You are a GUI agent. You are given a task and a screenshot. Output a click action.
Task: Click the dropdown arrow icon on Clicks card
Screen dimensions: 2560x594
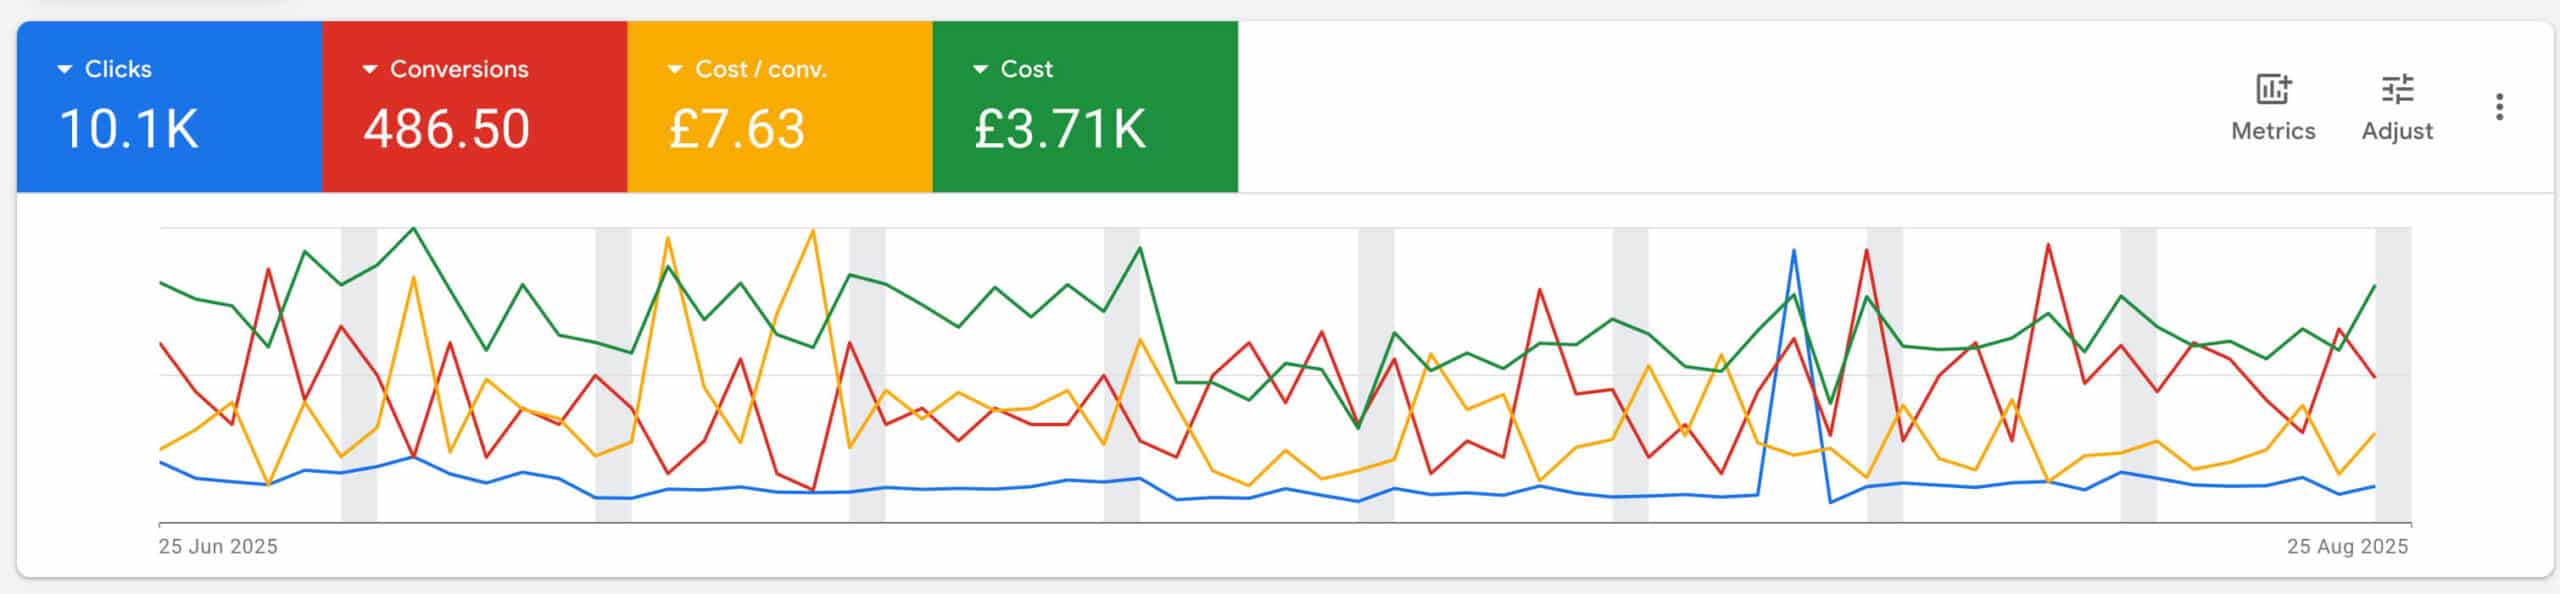coord(63,70)
